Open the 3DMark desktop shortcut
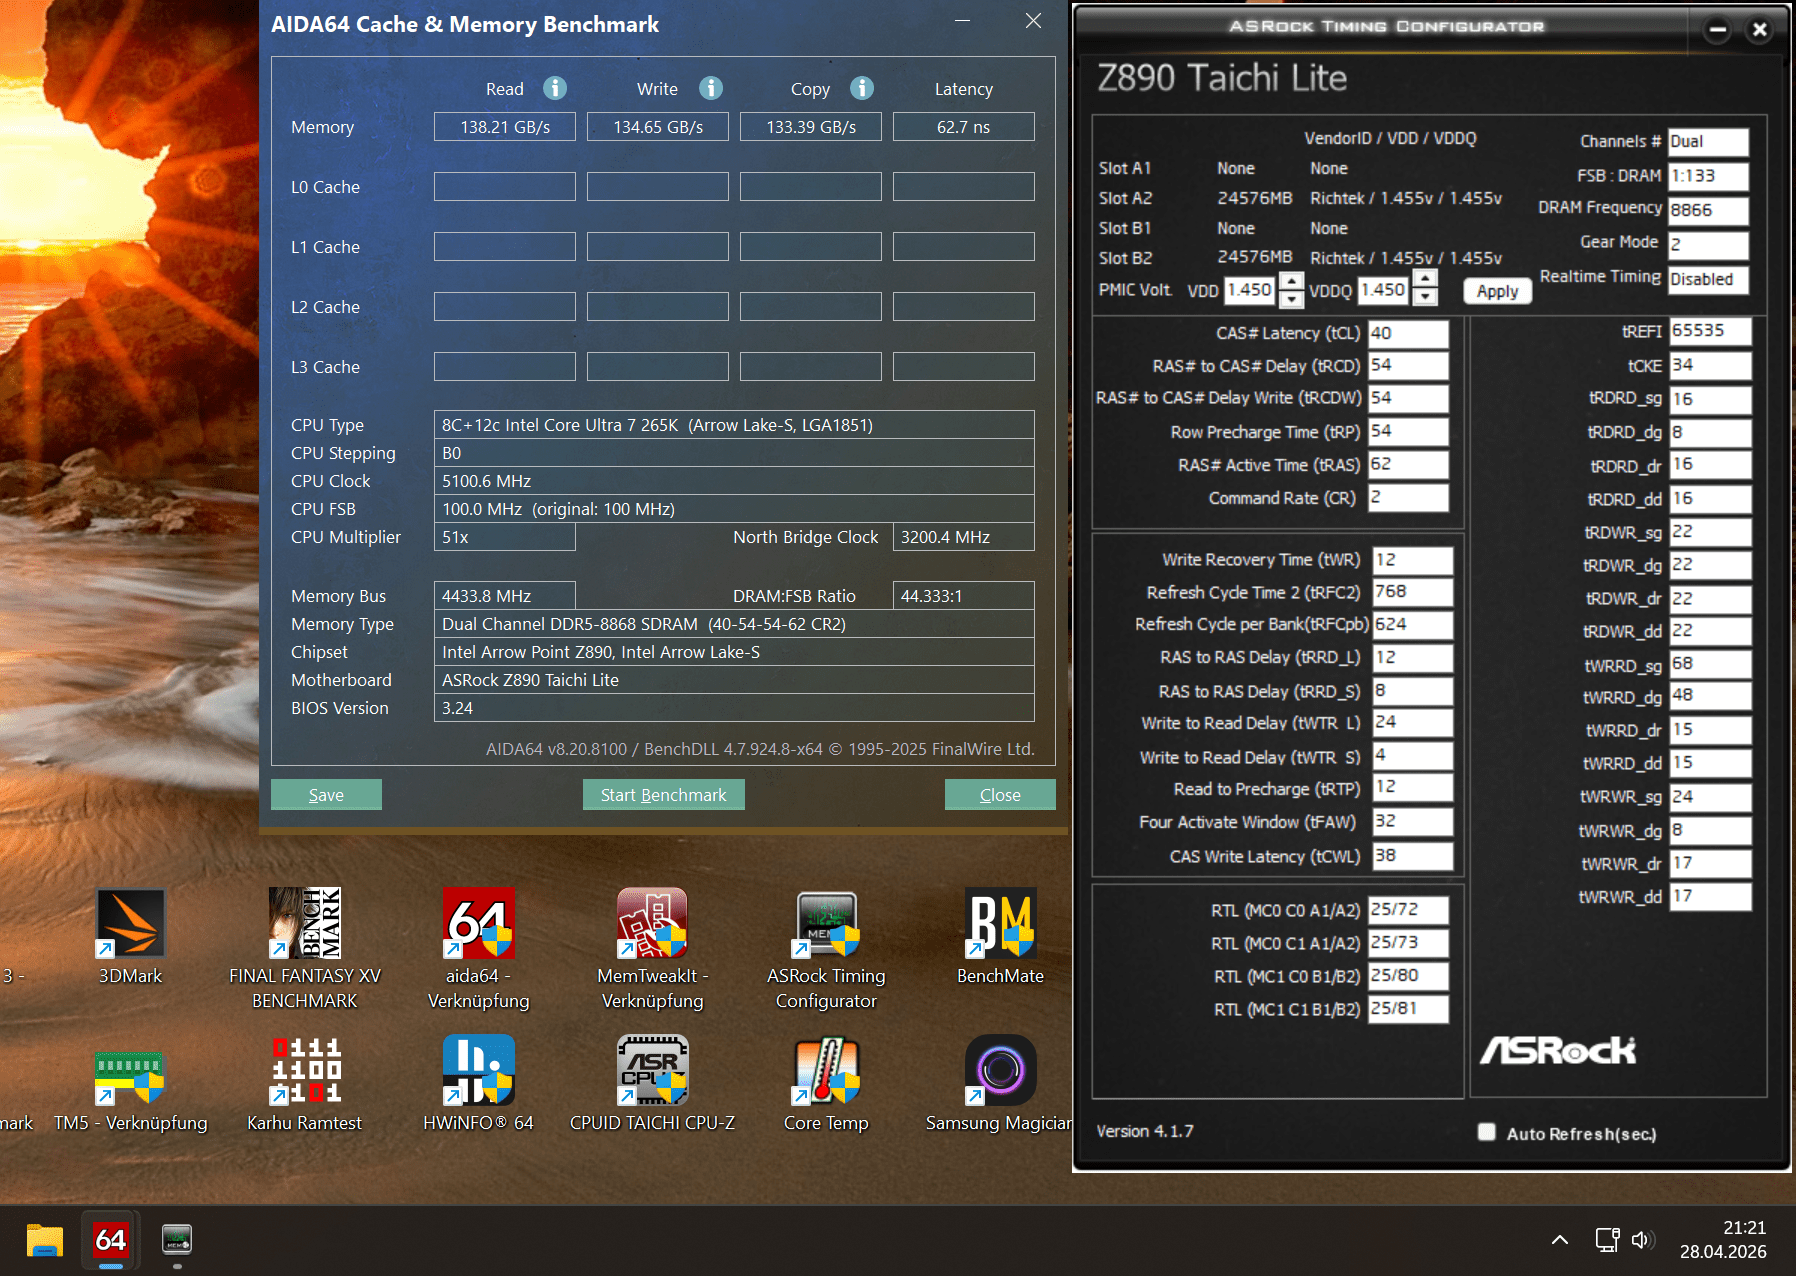This screenshot has width=1796, height=1276. click(130, 937)
